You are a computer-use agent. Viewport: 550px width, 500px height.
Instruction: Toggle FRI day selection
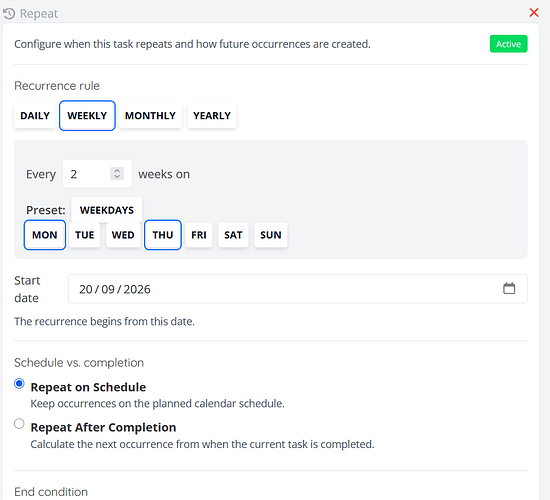199,235
